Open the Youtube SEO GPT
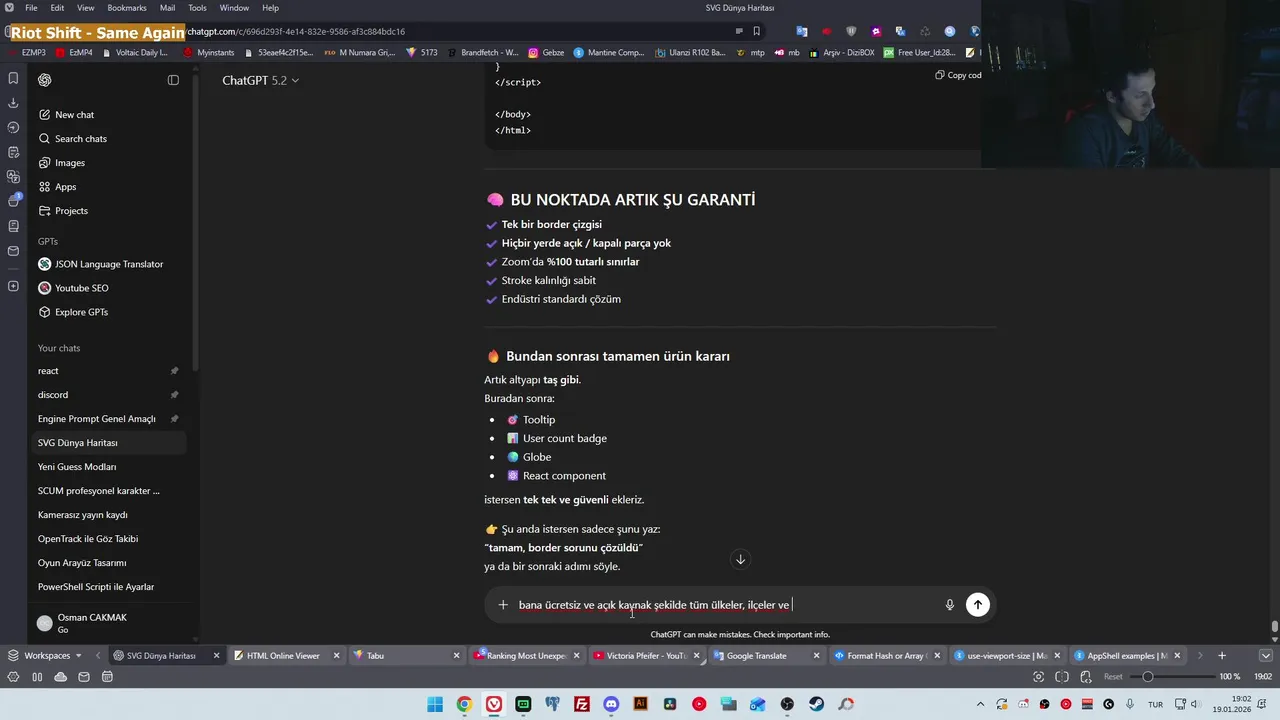Viewport: 1280px width, 720px height. pos(110,288)
